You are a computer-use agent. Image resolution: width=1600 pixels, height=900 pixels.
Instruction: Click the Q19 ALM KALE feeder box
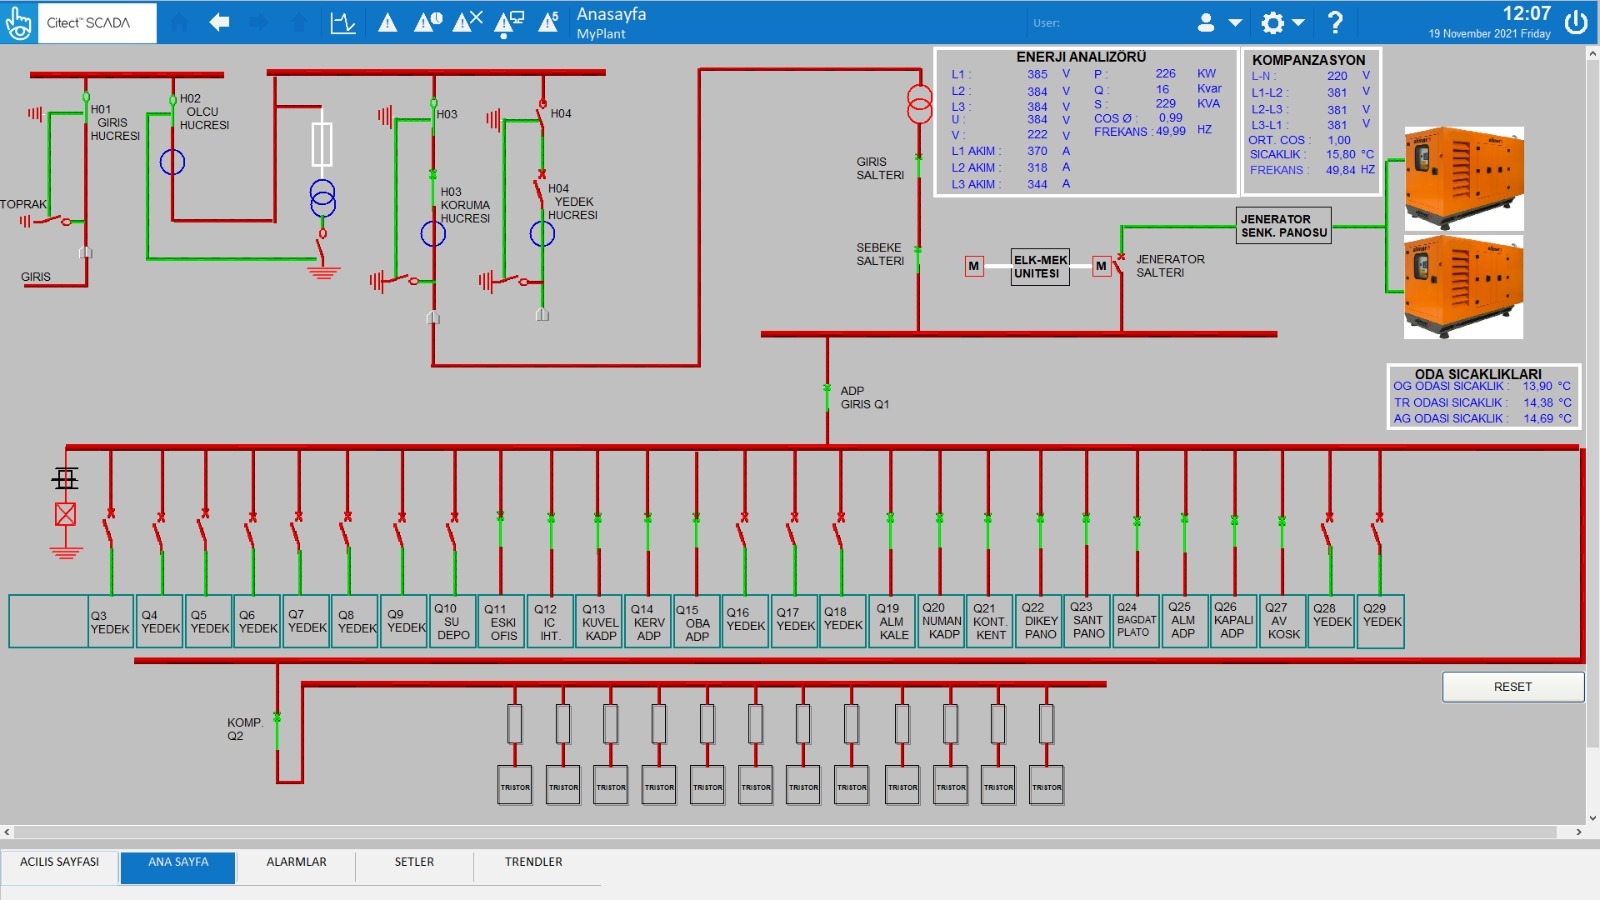coord(893,621)
